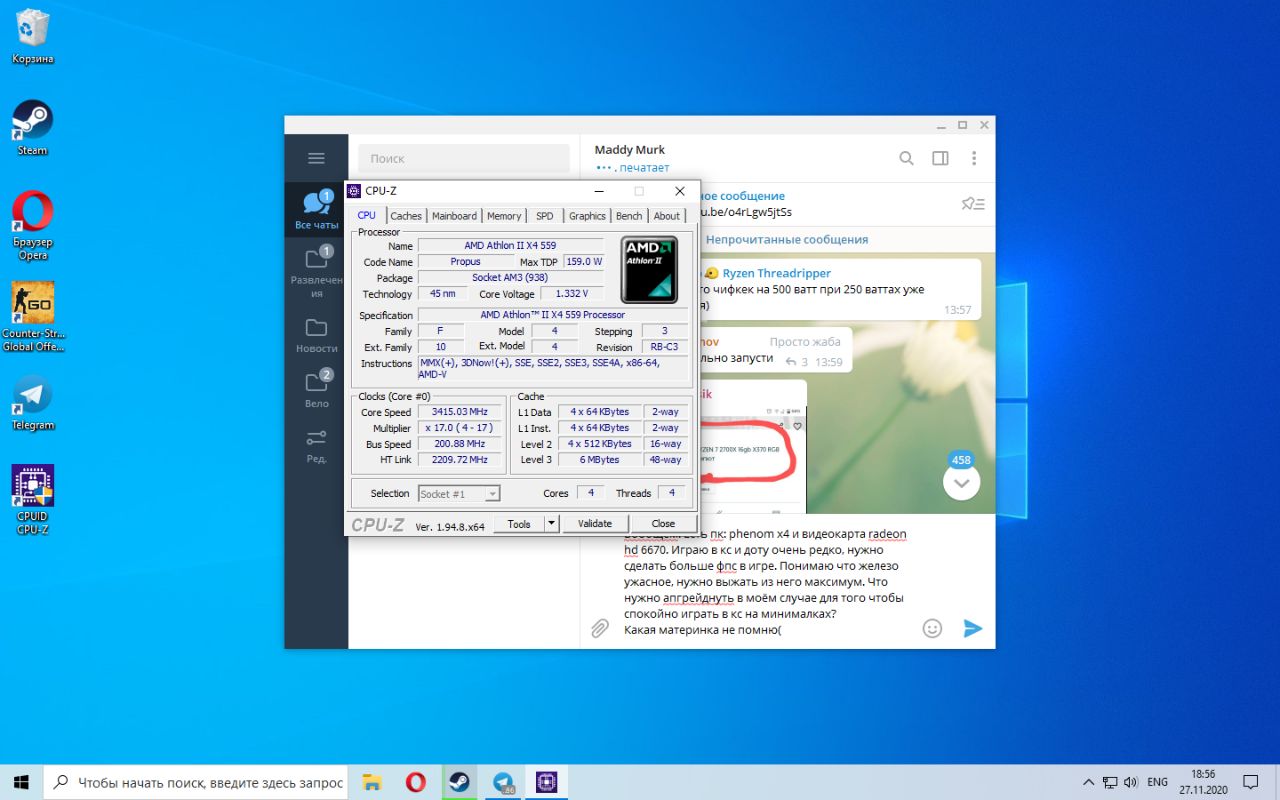Show hidden tray icons chevron
The image size is (1280, 800).
click(x=1089, y=782)
